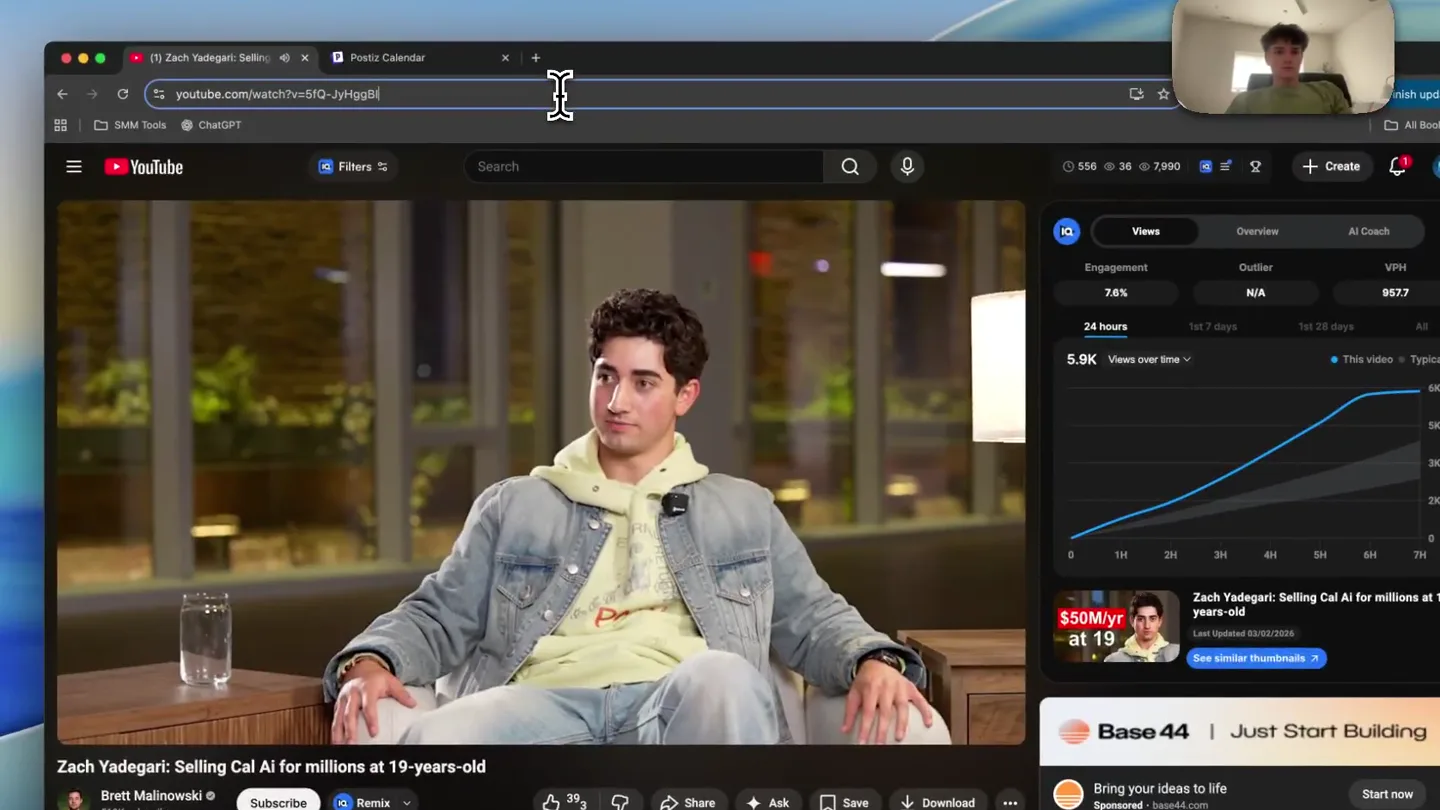The height and width of the screenshot is (810, 1440).
Task: Start voice search with the microphone
Action: click(x=907, y=167)
